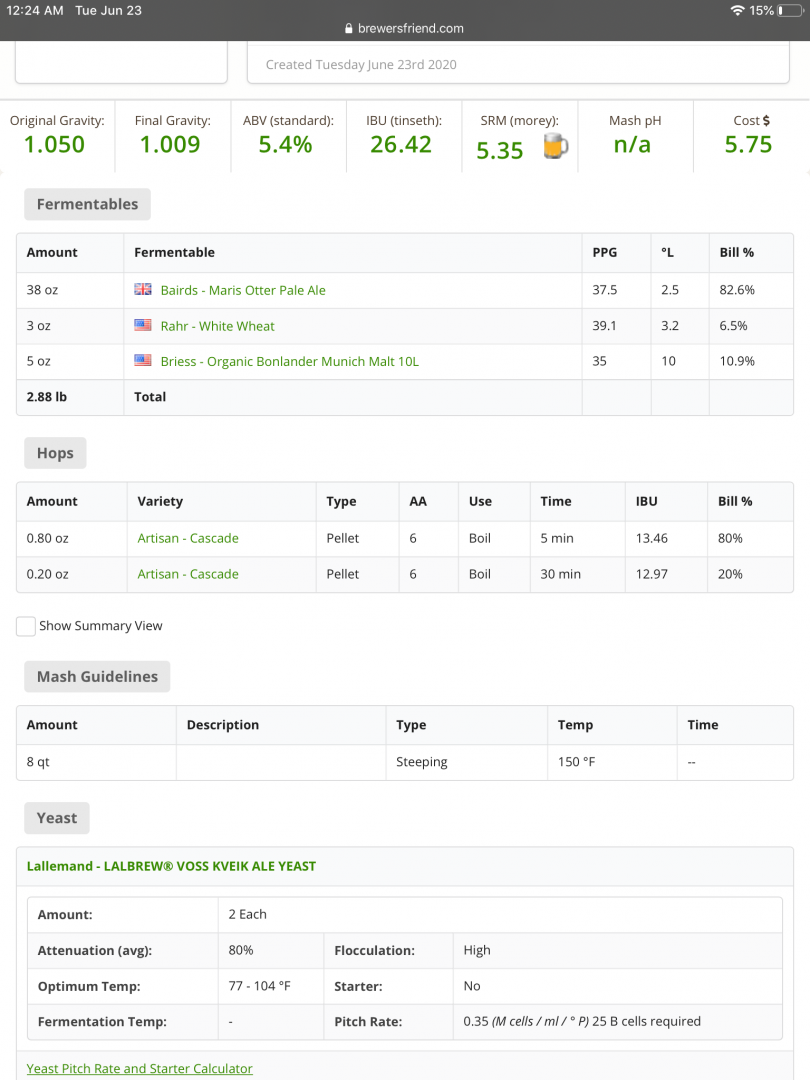This screenshot has height=1080, width=810.
Task: Select the Yeast section header
Action: coord(57,818)
